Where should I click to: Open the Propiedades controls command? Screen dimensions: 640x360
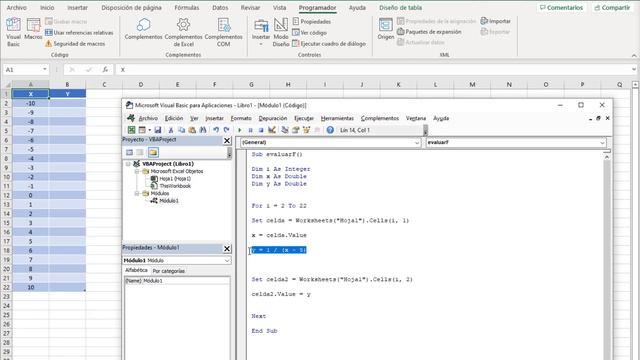point(312,21)
